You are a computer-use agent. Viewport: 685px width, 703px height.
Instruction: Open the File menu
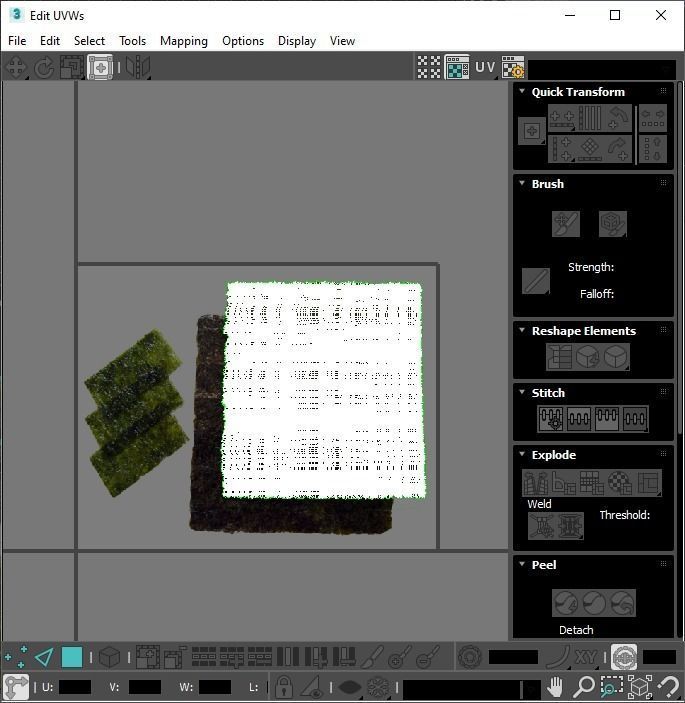click(17, 41)
